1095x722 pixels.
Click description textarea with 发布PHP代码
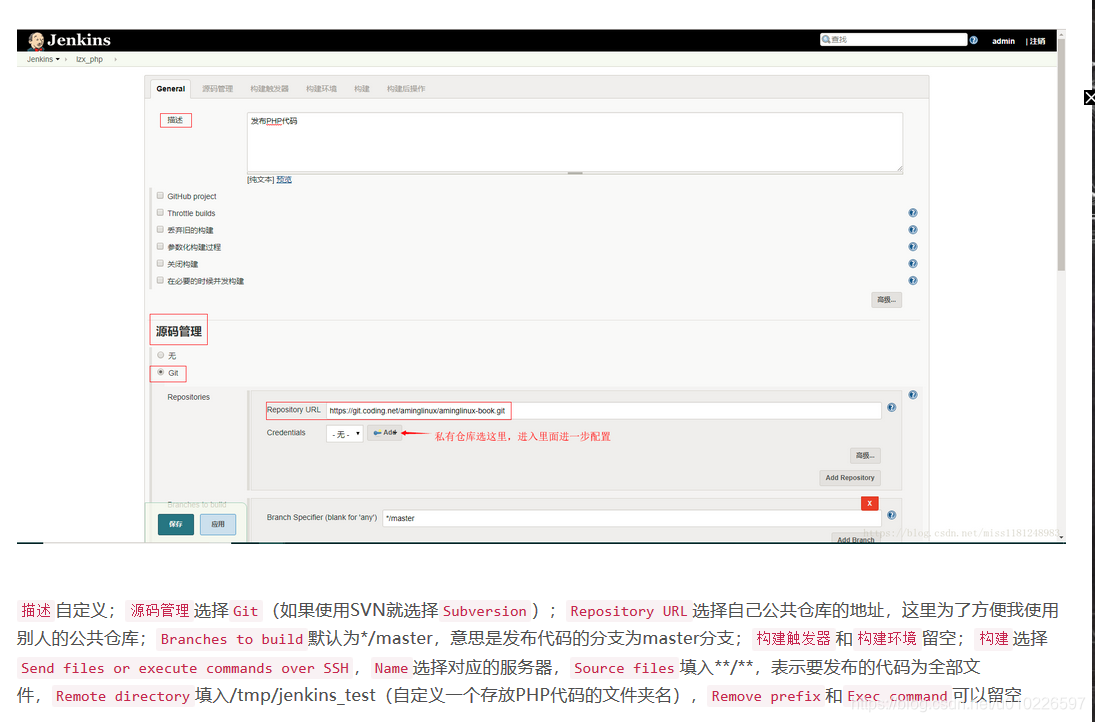point(575,142)
